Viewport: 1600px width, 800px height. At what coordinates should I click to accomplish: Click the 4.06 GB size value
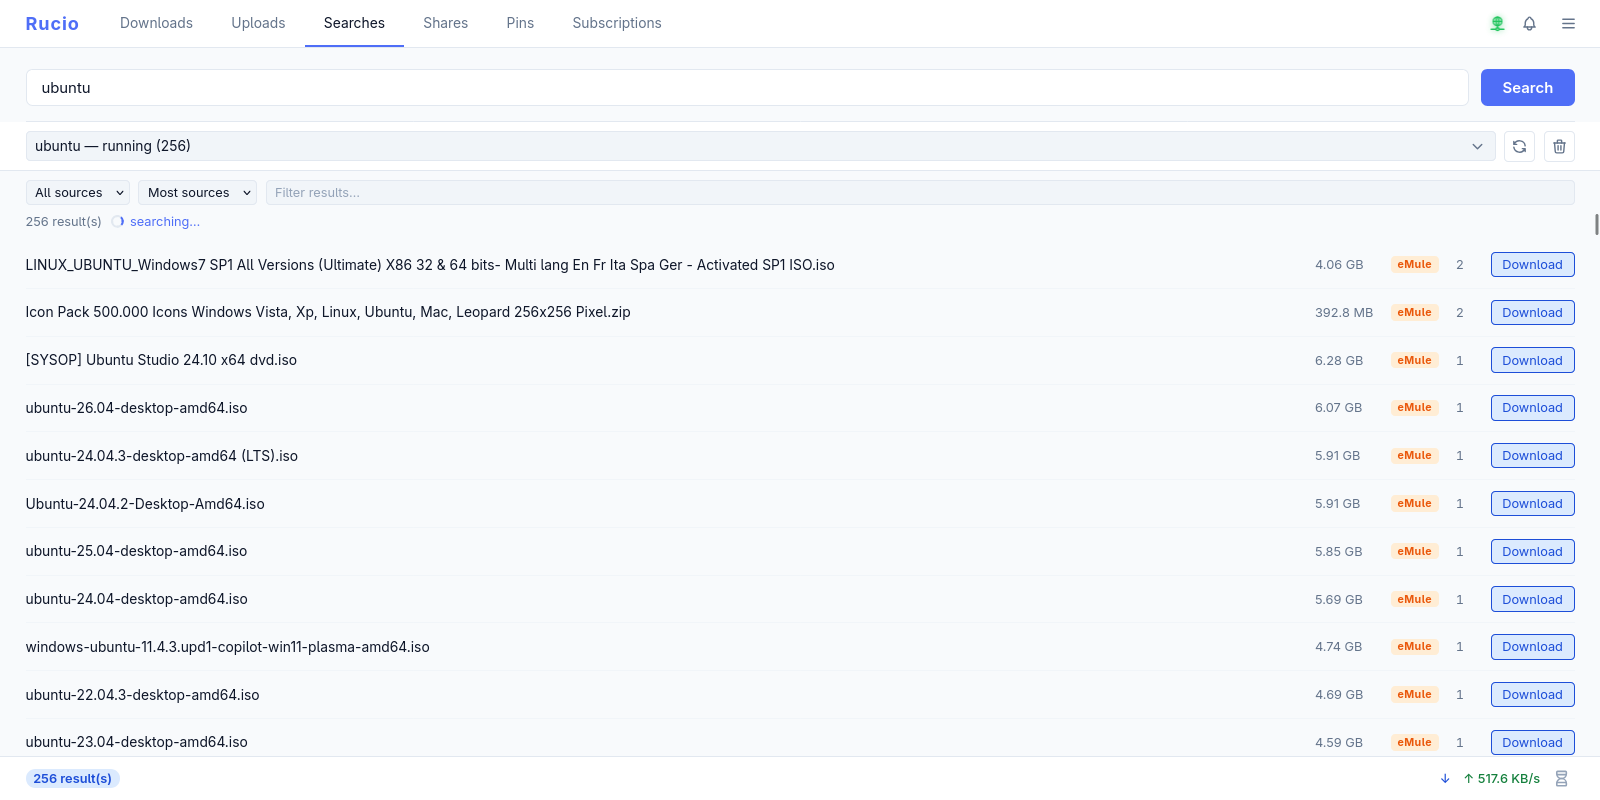[1339, 265]
